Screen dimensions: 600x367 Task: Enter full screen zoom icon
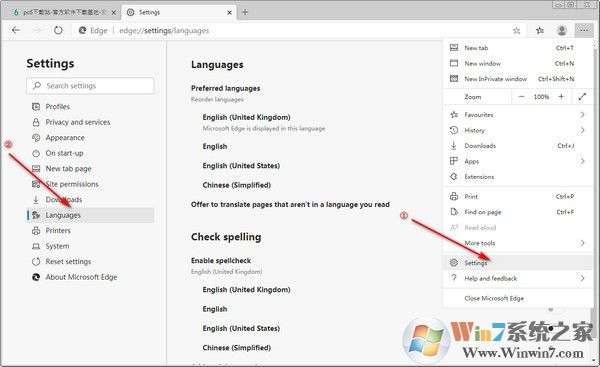pos(582,97)
